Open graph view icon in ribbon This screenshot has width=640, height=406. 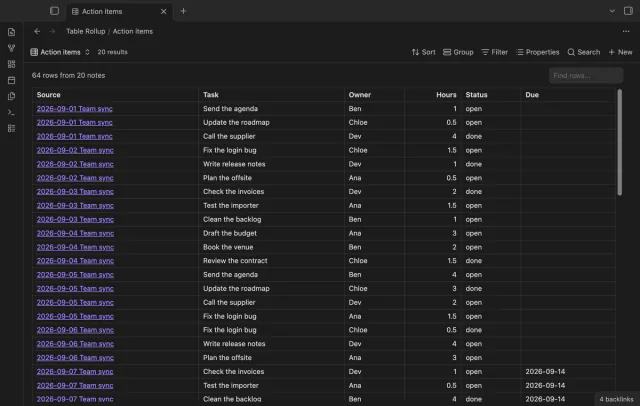11,48
